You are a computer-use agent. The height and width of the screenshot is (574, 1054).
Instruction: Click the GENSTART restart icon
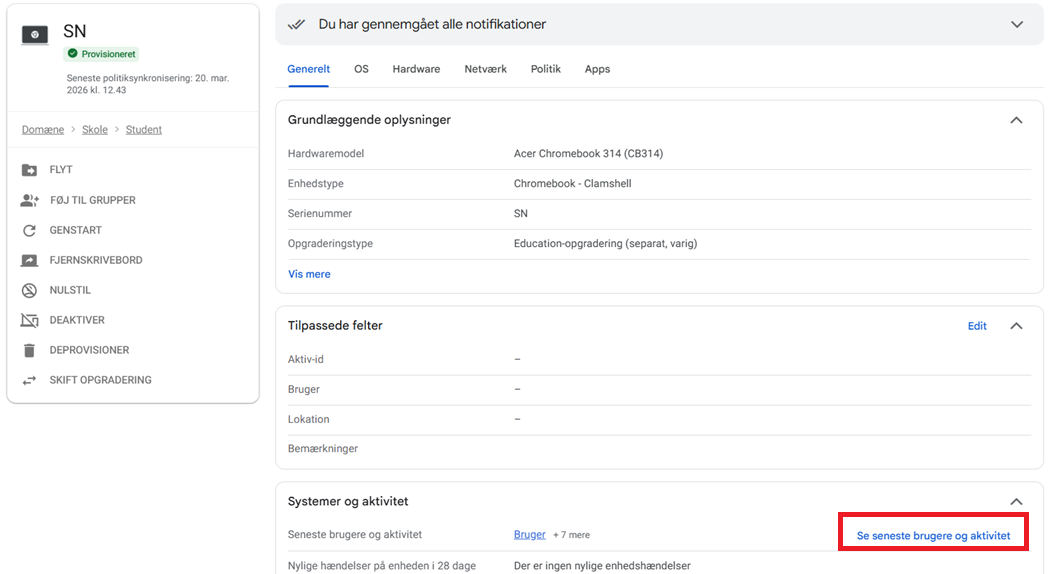30,230
